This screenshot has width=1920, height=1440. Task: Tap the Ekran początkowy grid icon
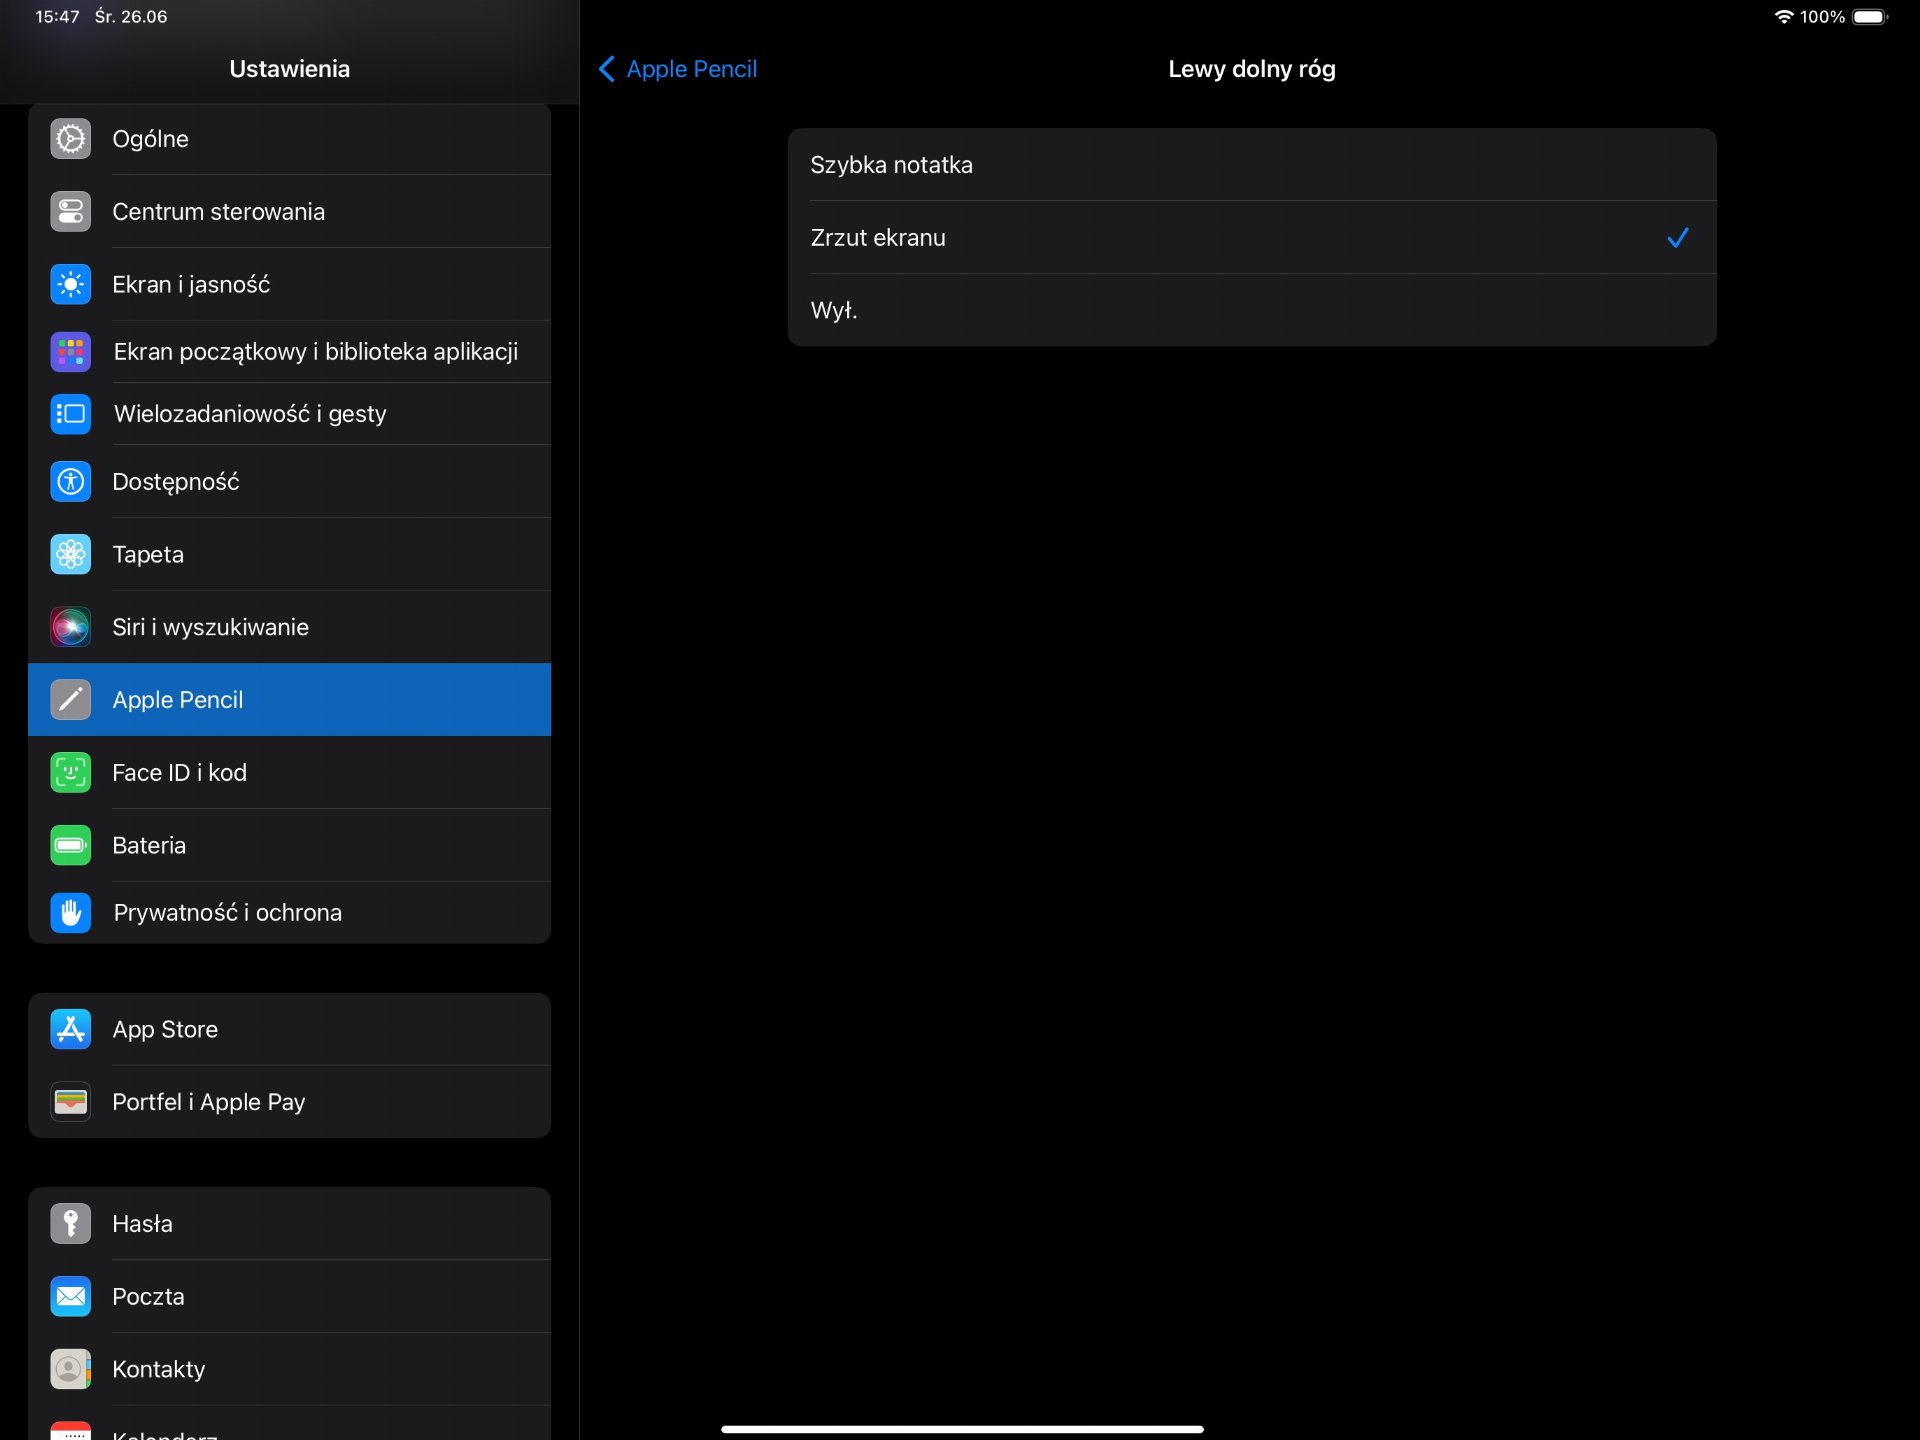coord(70,352)
